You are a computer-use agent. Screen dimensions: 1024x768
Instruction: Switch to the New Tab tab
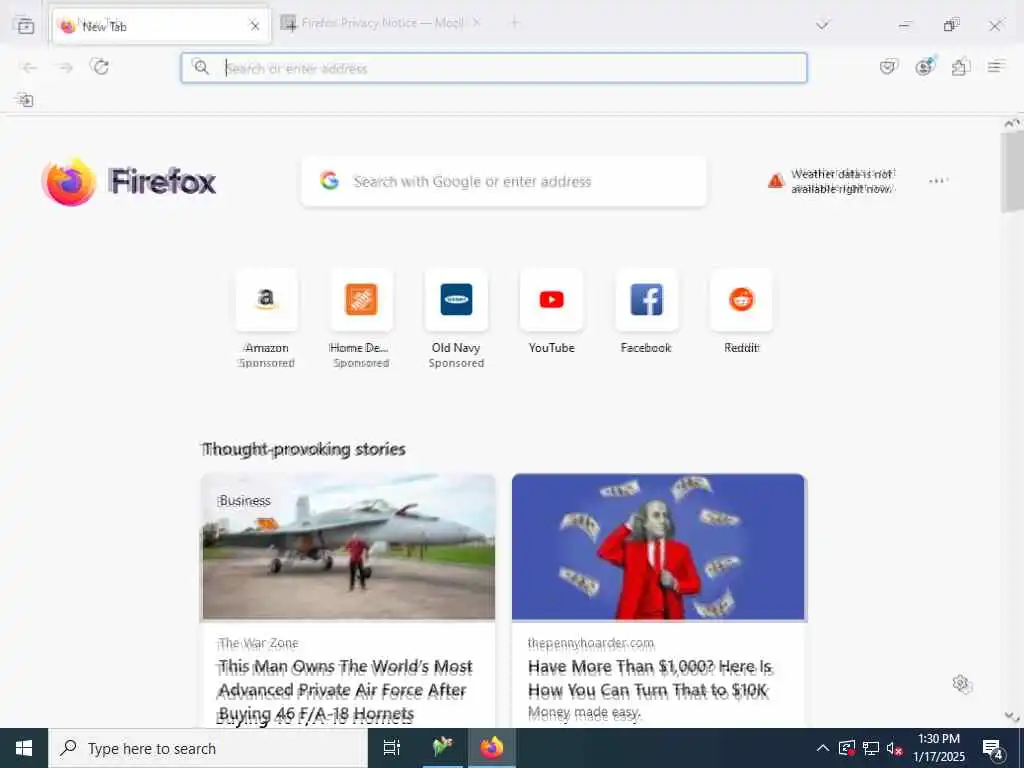pos(161,26)
